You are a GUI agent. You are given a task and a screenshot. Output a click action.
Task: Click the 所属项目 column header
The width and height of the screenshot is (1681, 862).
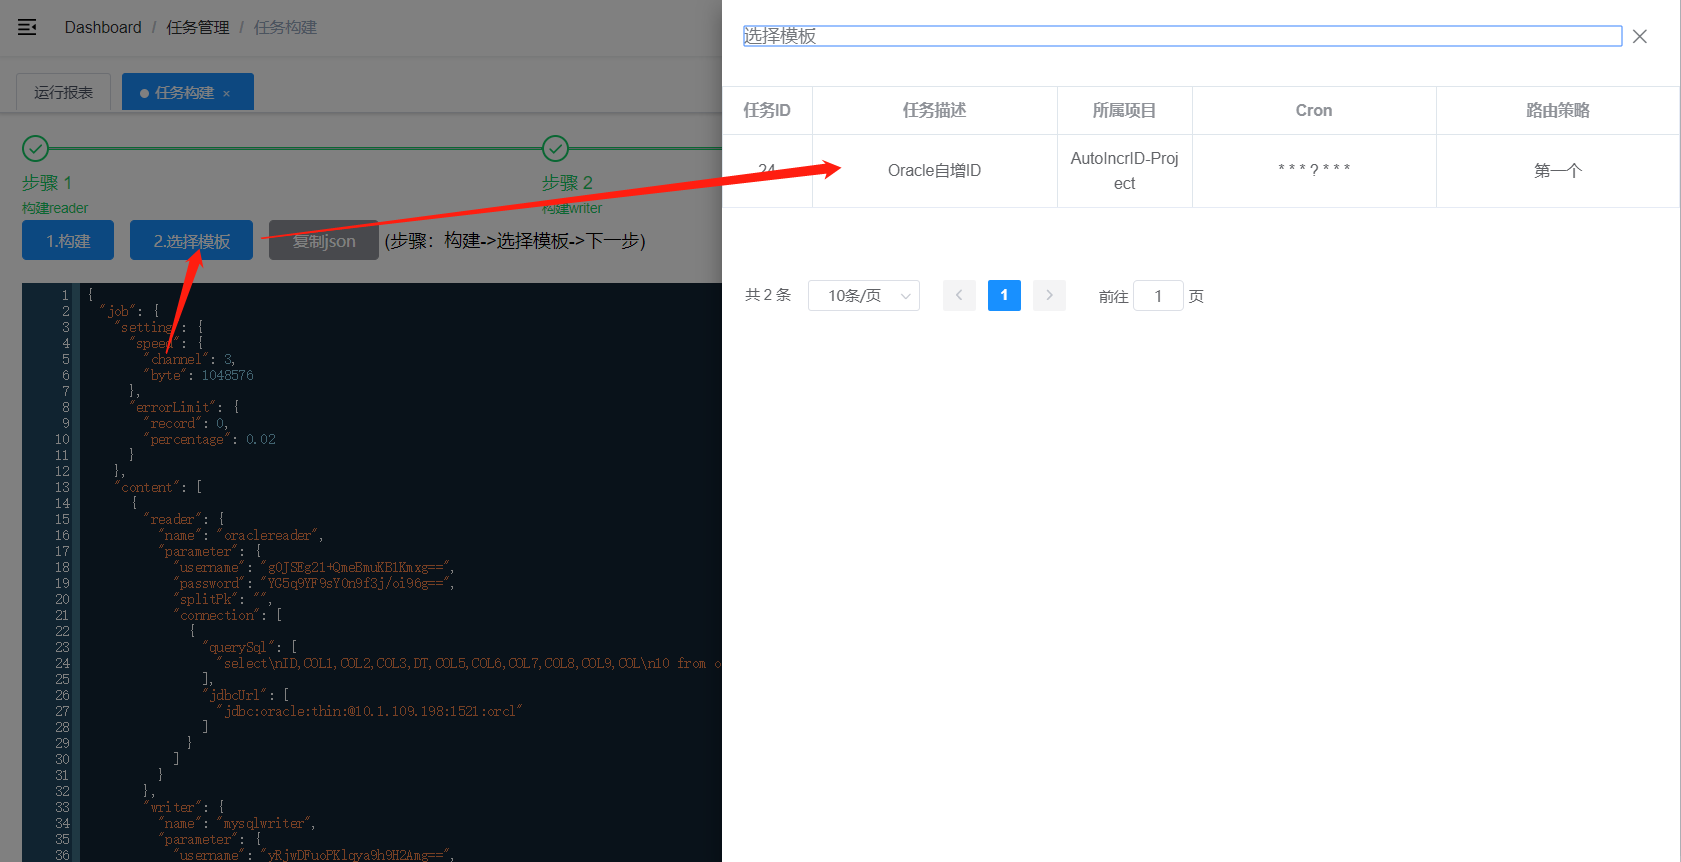tap(1124, 110)
